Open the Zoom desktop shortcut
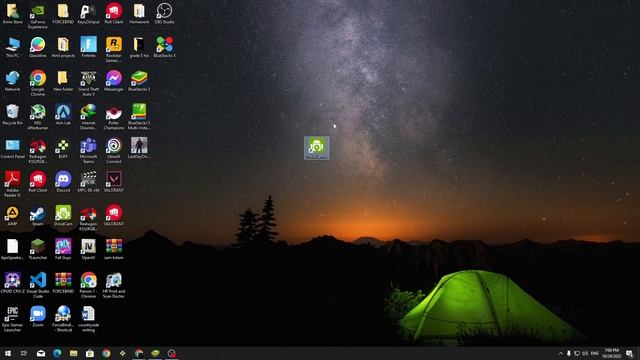This screenshot has height=360, width=640. [x=38, y=316]
